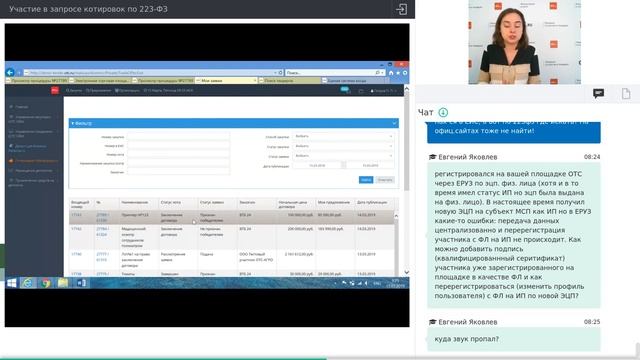Click the browser favorites star icon

click(398, 73)
